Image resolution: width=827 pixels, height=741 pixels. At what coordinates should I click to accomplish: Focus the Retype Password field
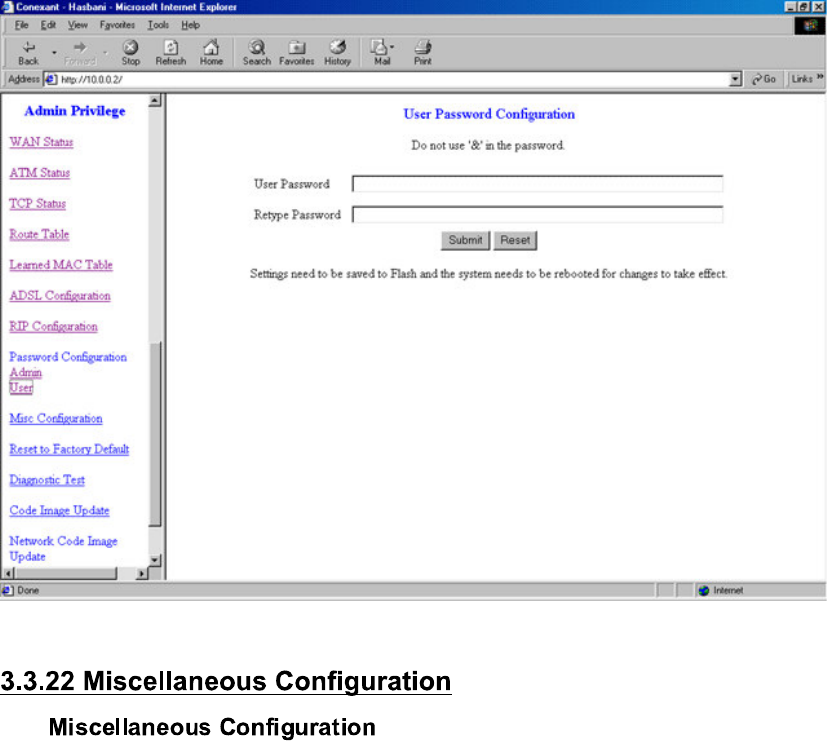pyautogui.click(x=537, y=214)
